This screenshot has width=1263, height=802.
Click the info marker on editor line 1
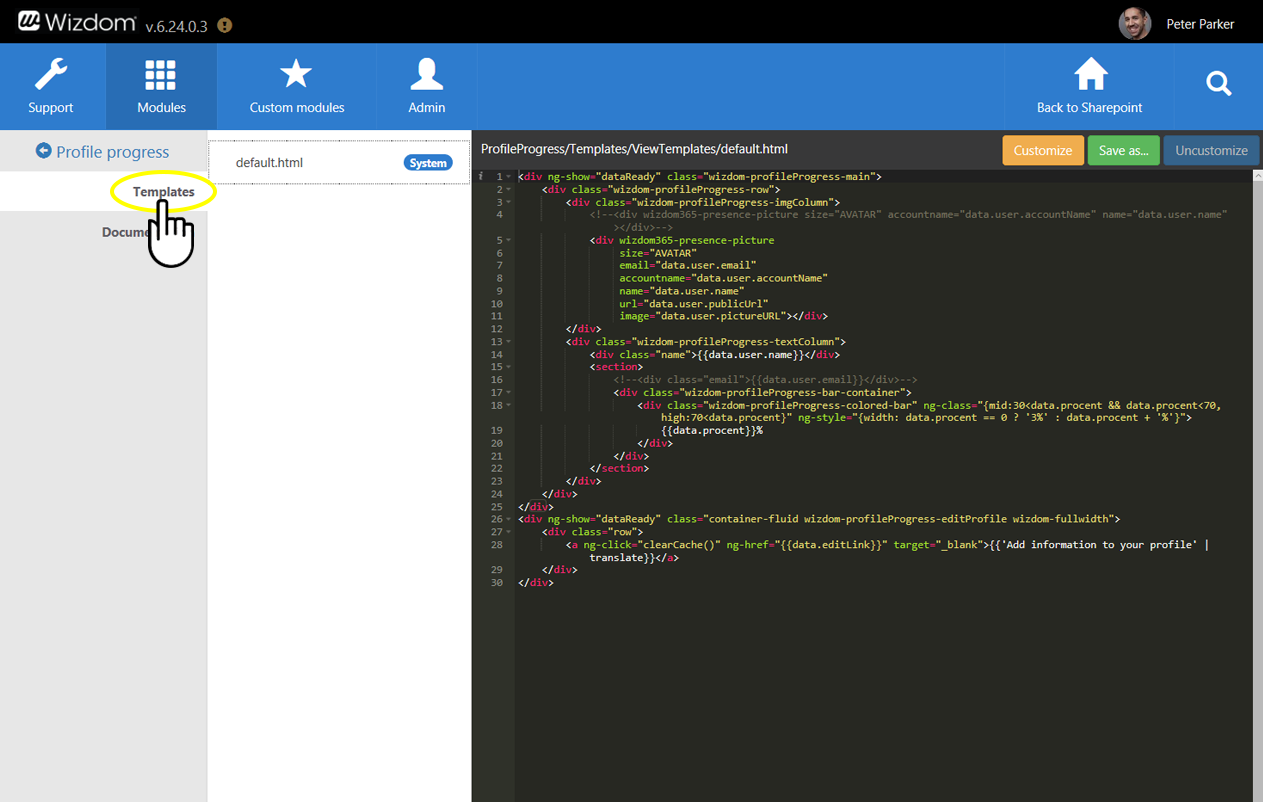pyautogui.click(x=481, y=177)
